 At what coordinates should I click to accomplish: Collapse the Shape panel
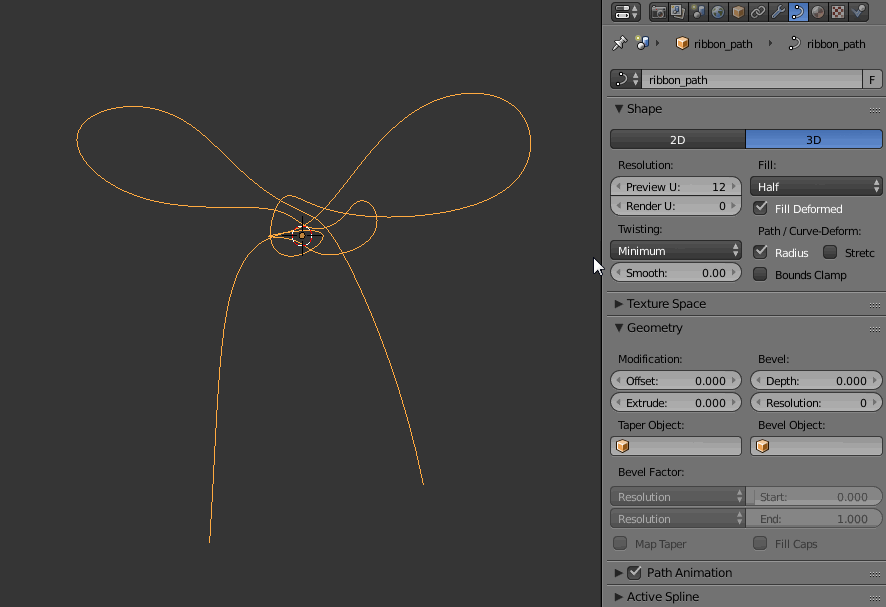(x=619, y=109)
